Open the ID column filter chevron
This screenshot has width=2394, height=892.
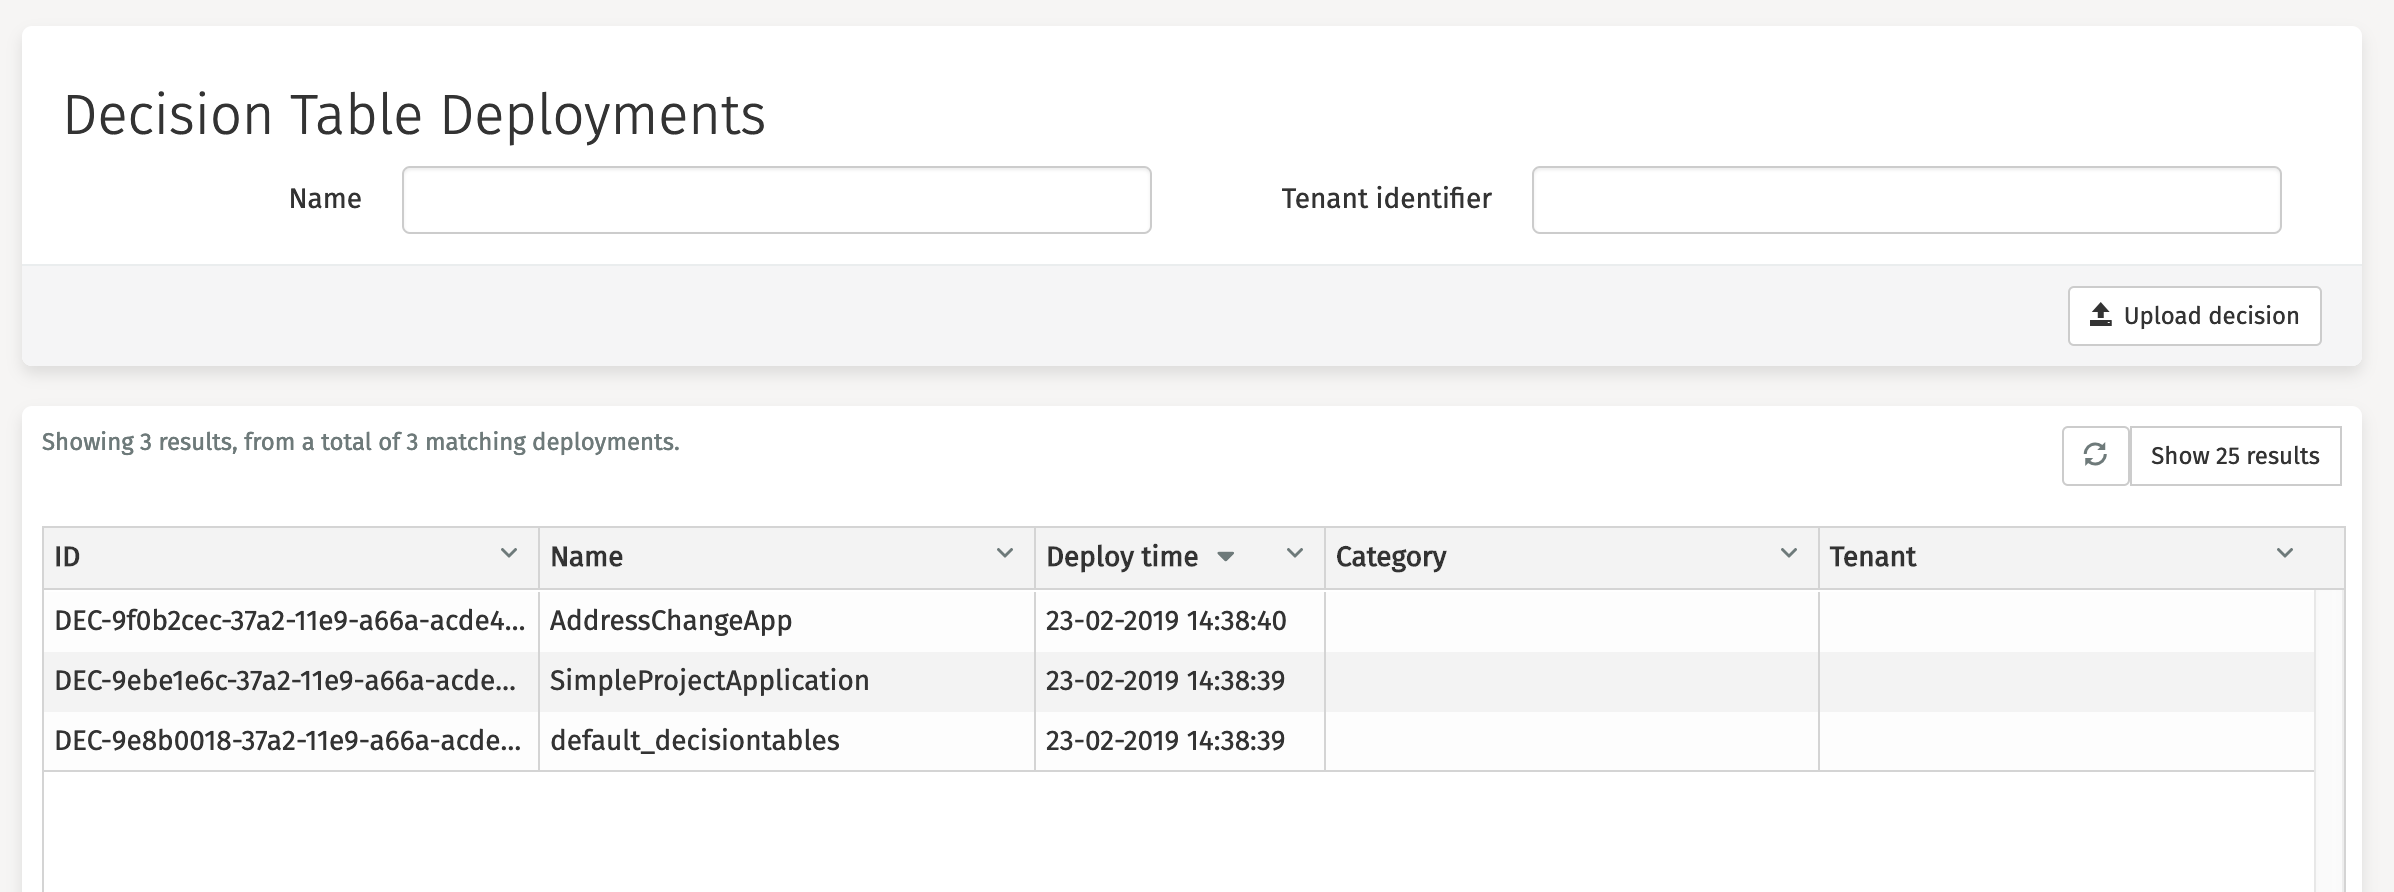(507, 551)
